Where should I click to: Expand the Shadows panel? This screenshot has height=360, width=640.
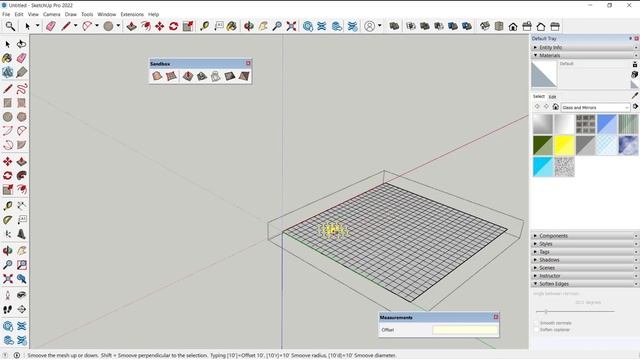point(584,260)
